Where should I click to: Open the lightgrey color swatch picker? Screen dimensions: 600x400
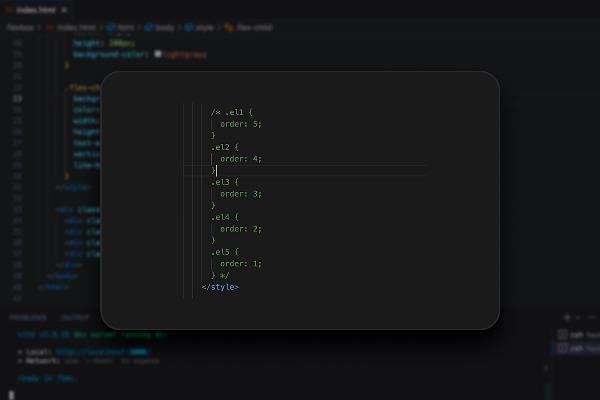(x=157, y=54)
